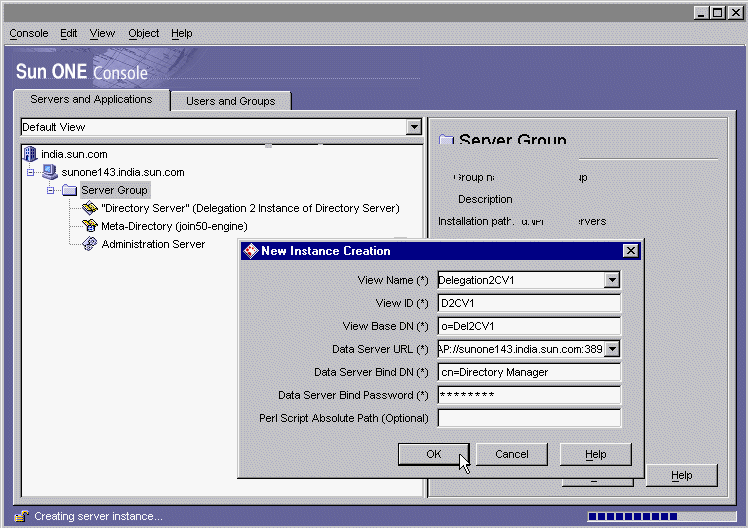Click the india.sun.com domain building icon
This screenshot has width=748, height=528.
click(x=30, y=154)
